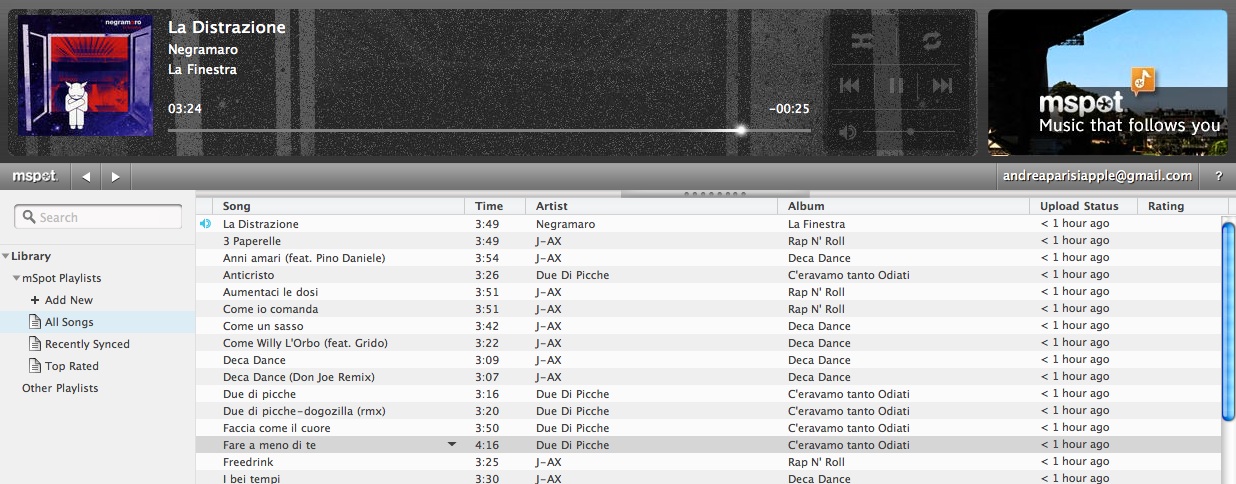
Task: Open the Recently Synced playlist
Action: click(87, 344)
